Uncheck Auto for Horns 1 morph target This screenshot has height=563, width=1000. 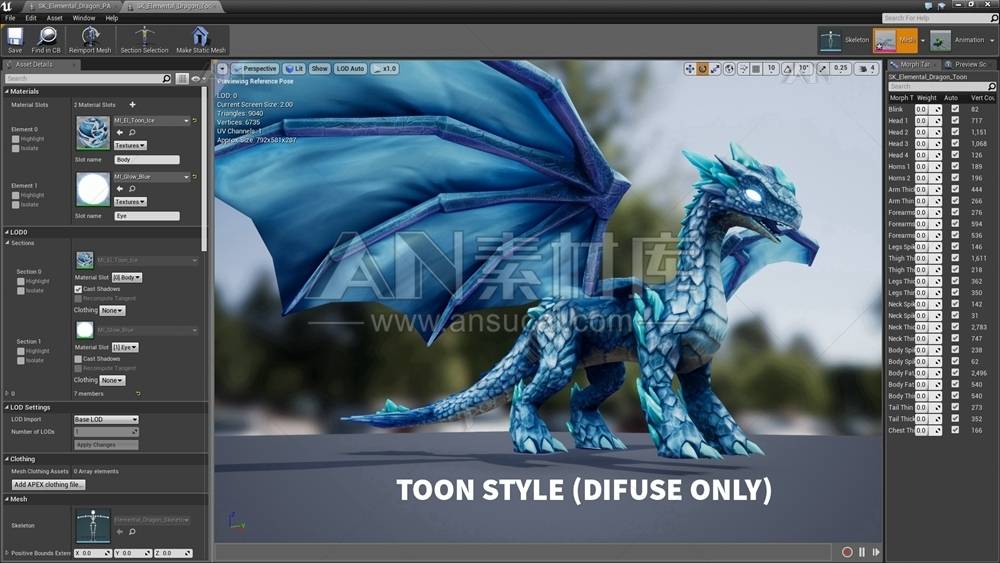coord(955,166)
